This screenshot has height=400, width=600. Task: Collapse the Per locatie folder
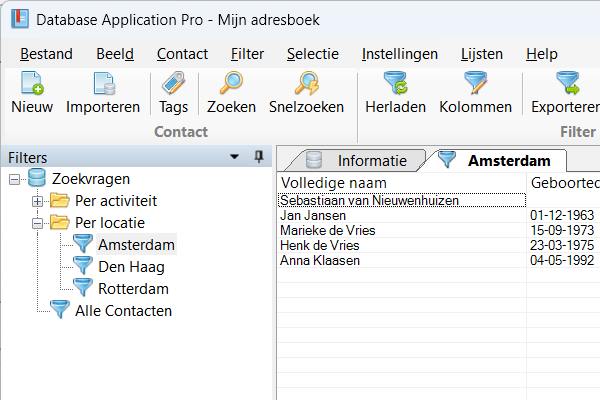(38, 223)
